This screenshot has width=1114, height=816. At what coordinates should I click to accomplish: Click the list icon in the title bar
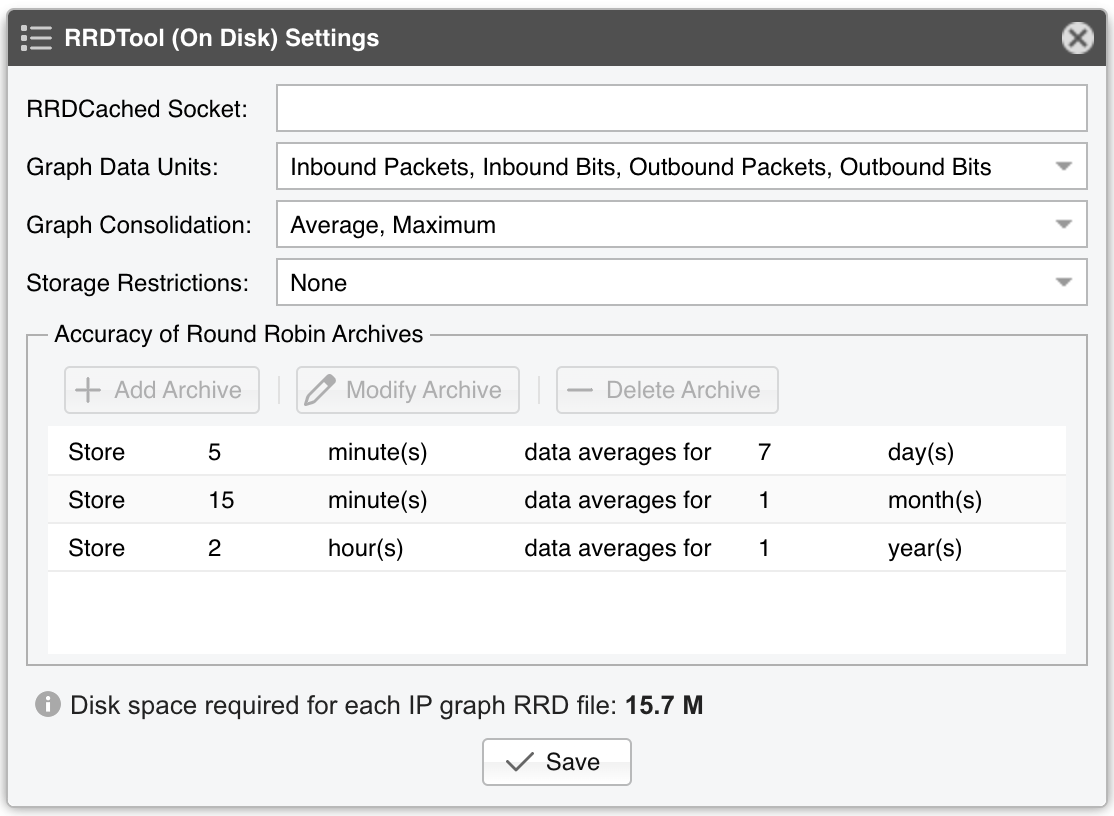click(x=36, y=38)
